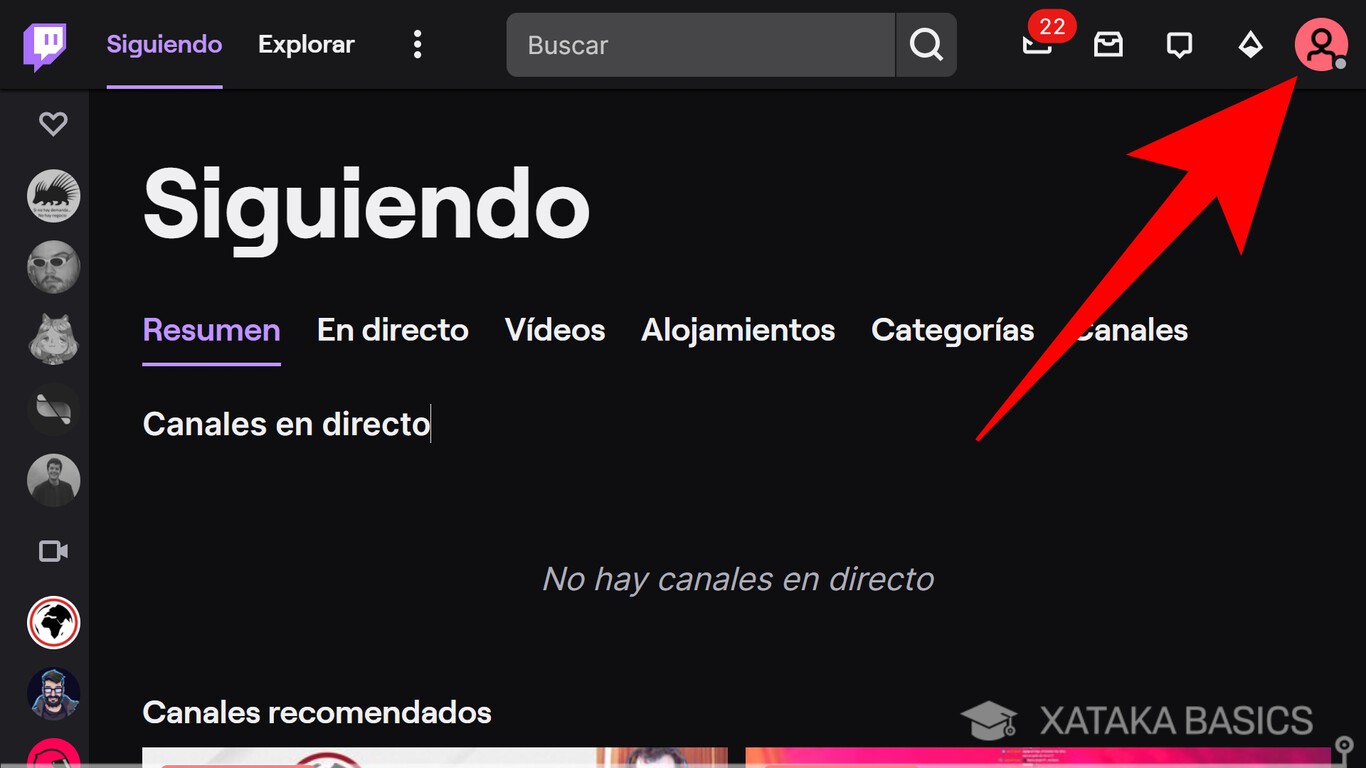Image resolution: width=1366 pixels, height=768 pixels.
Task: Select the Canales tab
Action: [1133, 330]
